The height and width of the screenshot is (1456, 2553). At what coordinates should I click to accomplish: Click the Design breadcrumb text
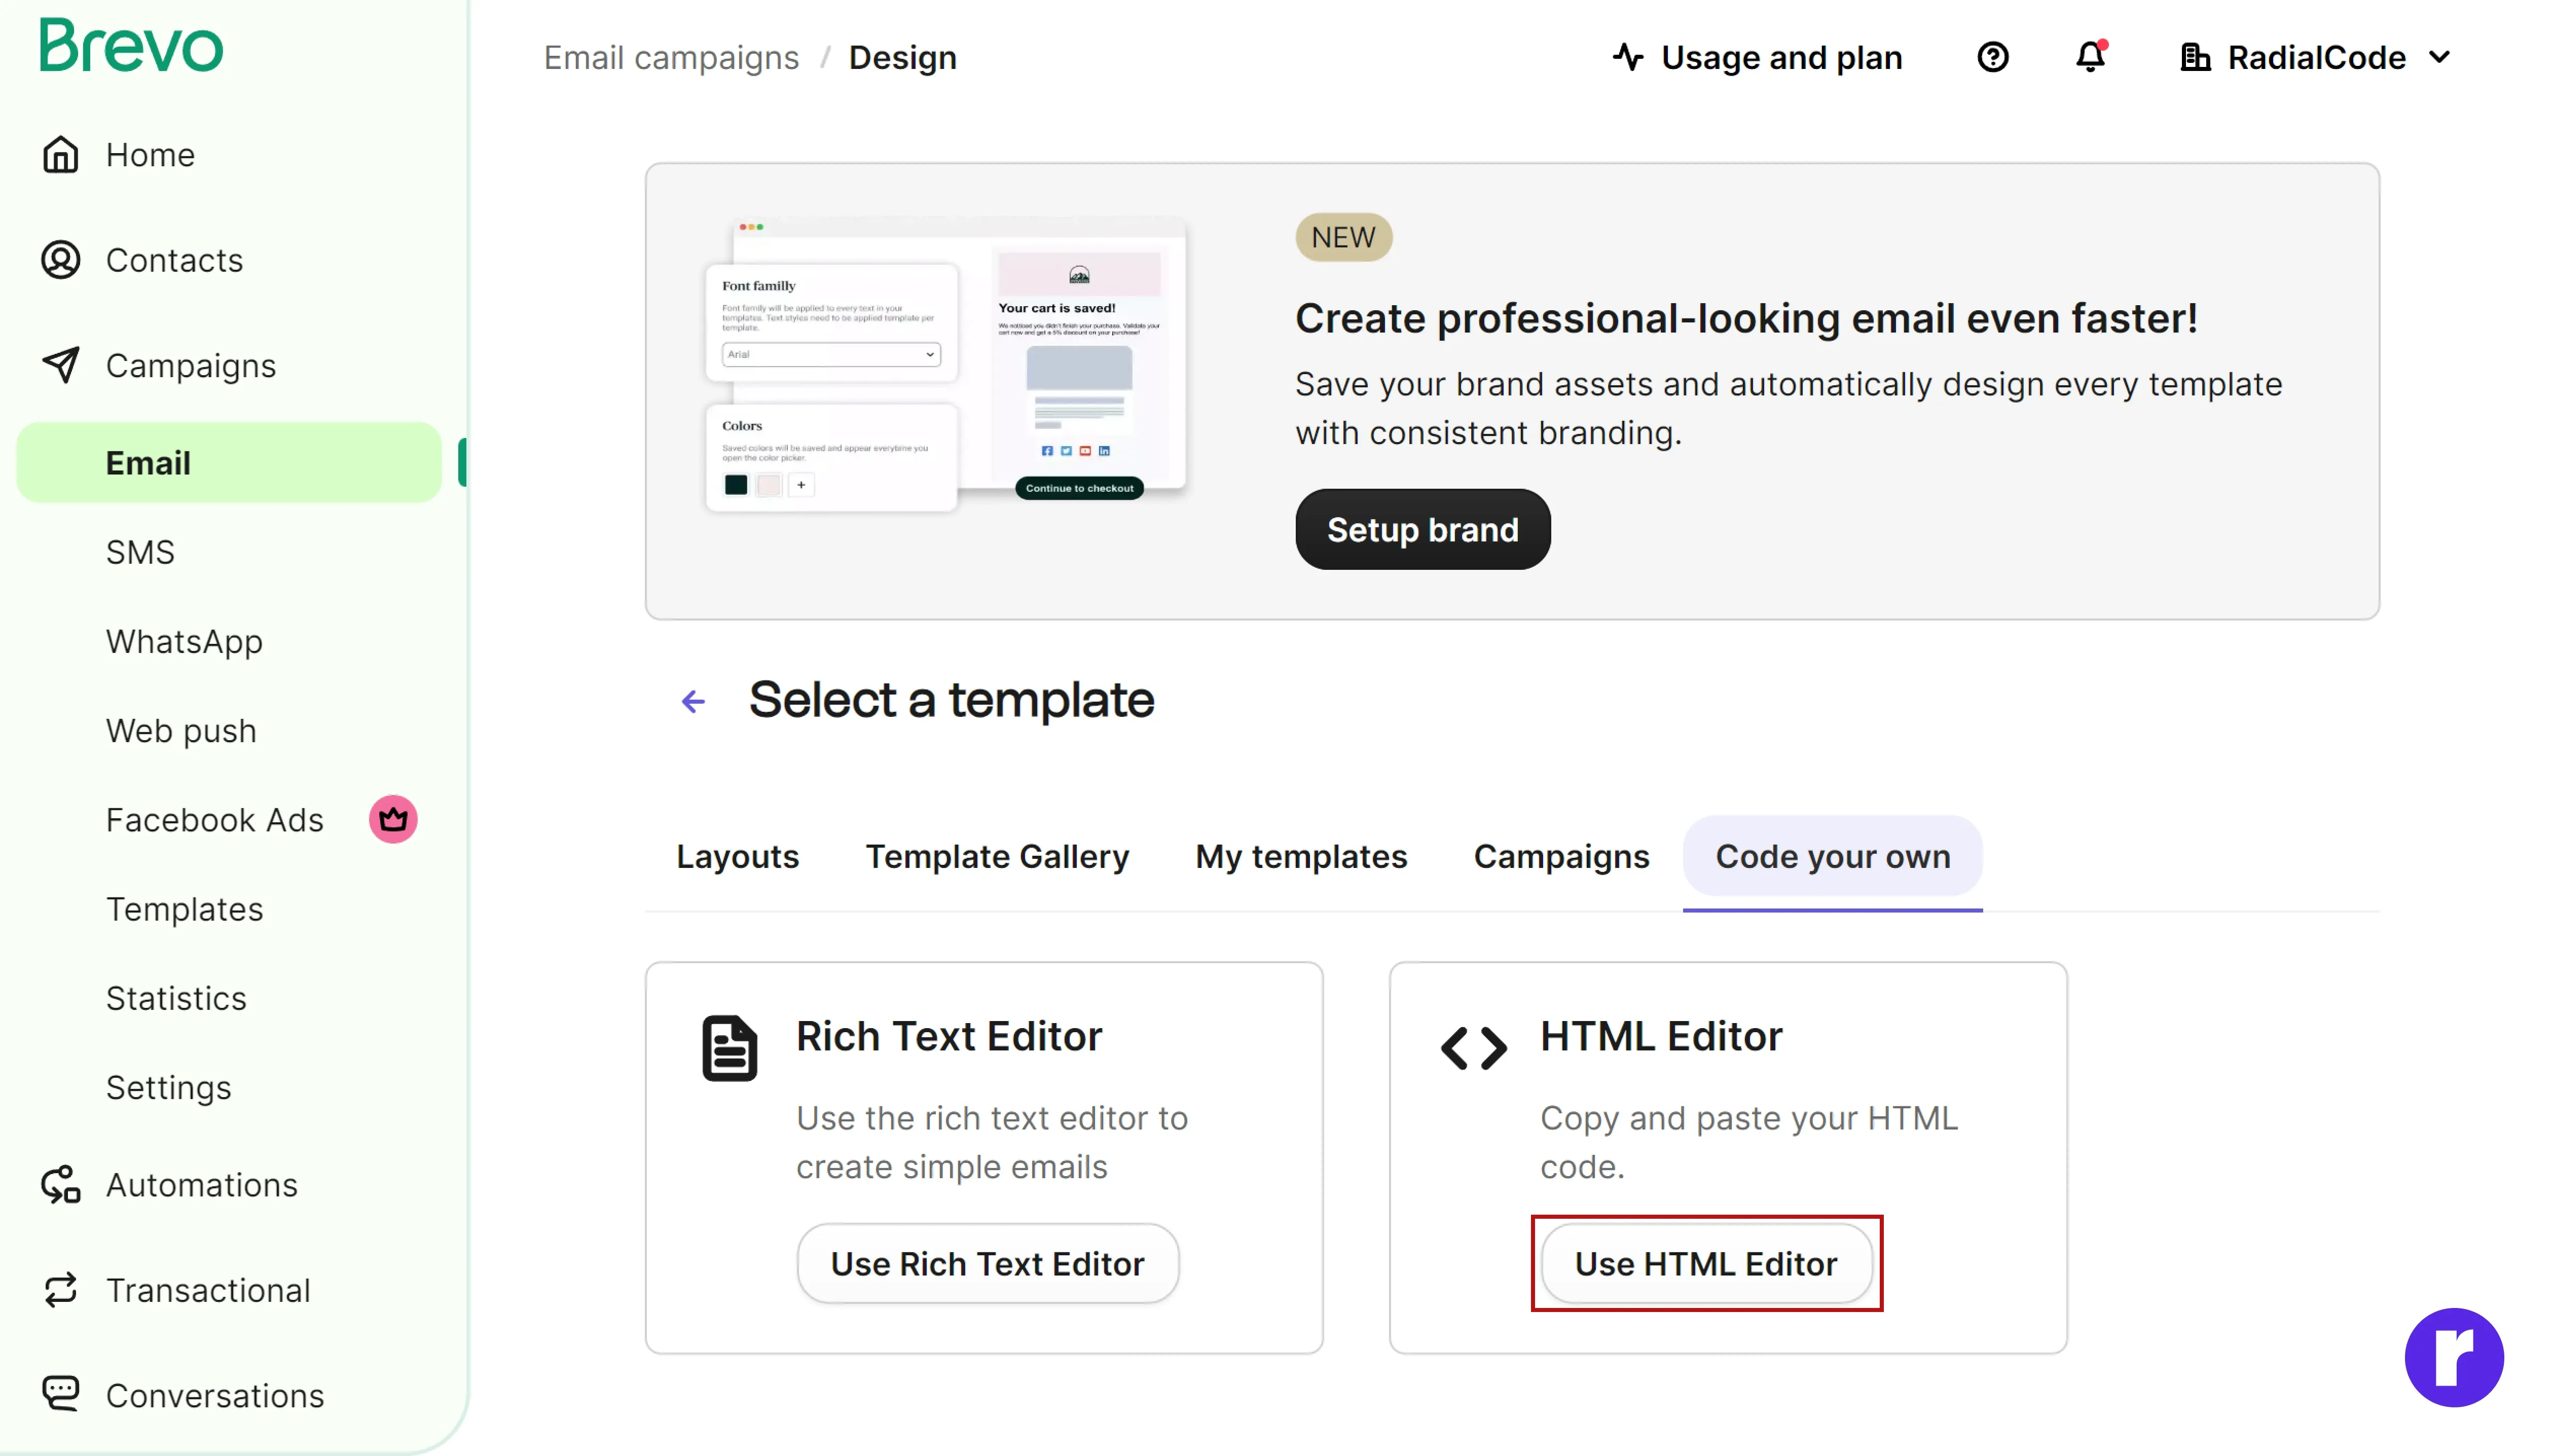tap(902, 57)
